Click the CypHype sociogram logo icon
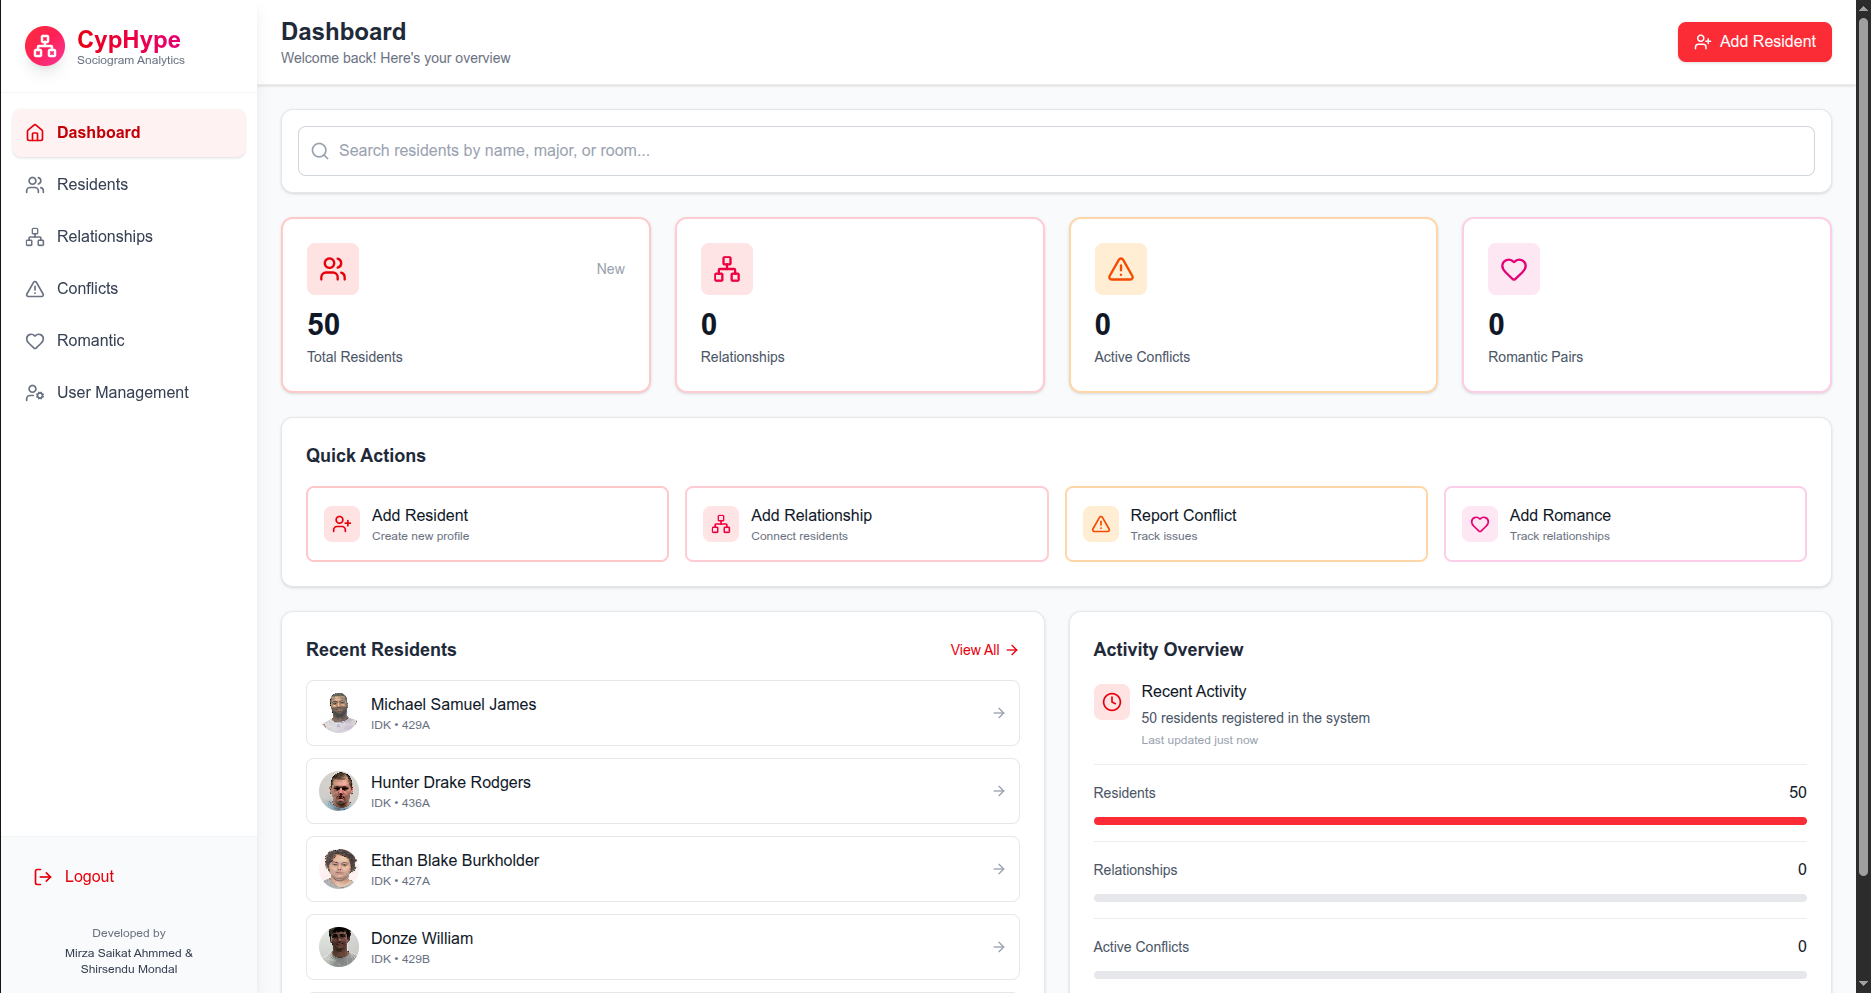 point(45,46)
